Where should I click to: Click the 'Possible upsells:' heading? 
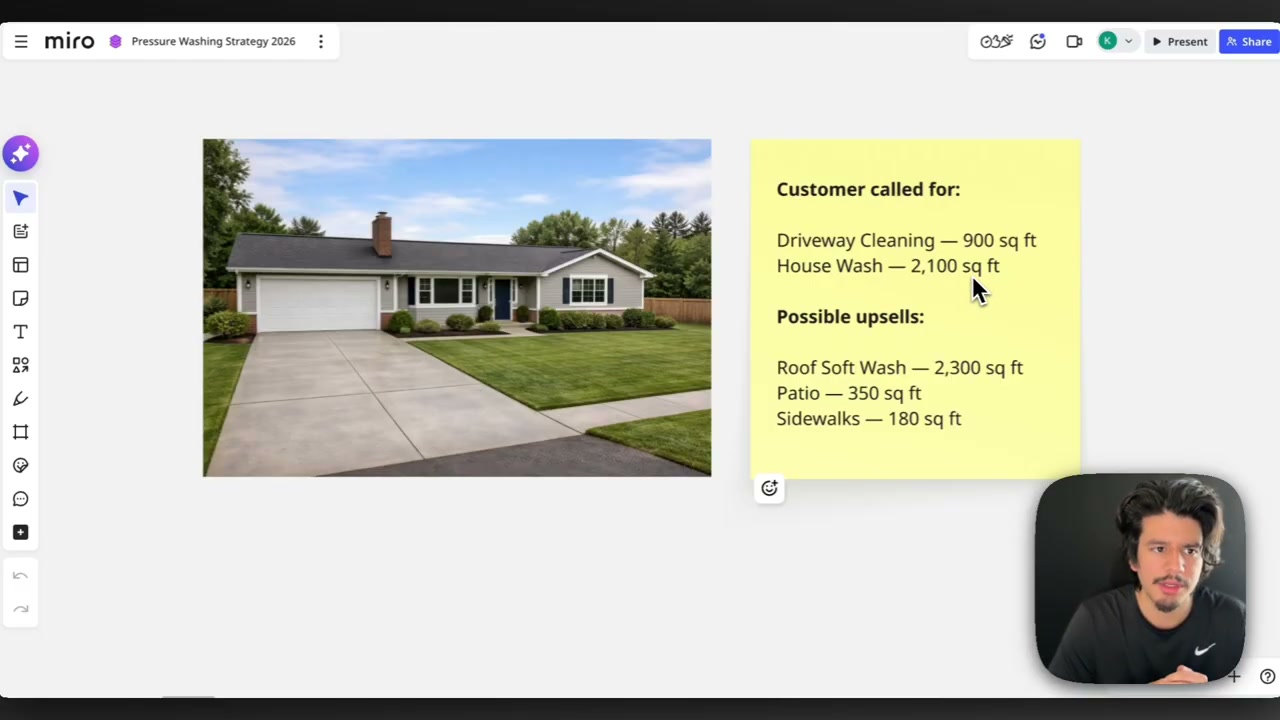[850, 317]
